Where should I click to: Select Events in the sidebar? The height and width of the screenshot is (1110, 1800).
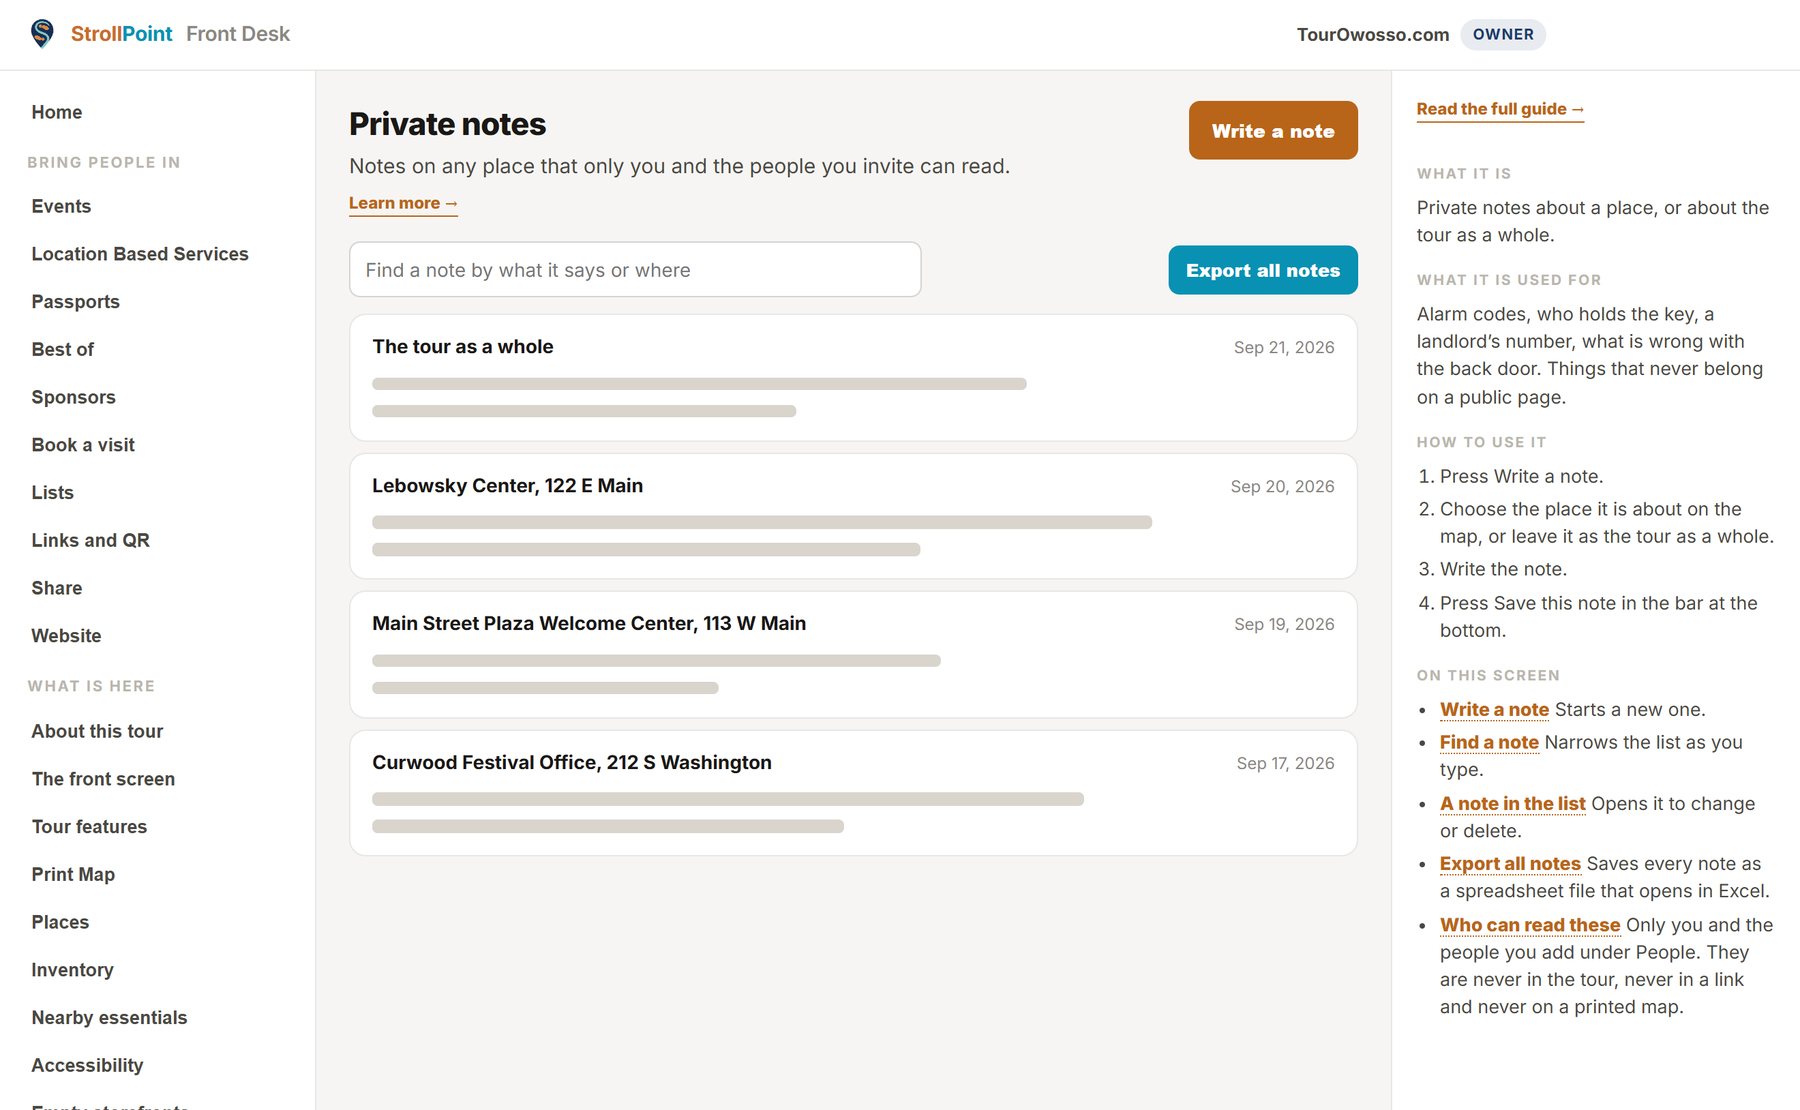point(61,206)
